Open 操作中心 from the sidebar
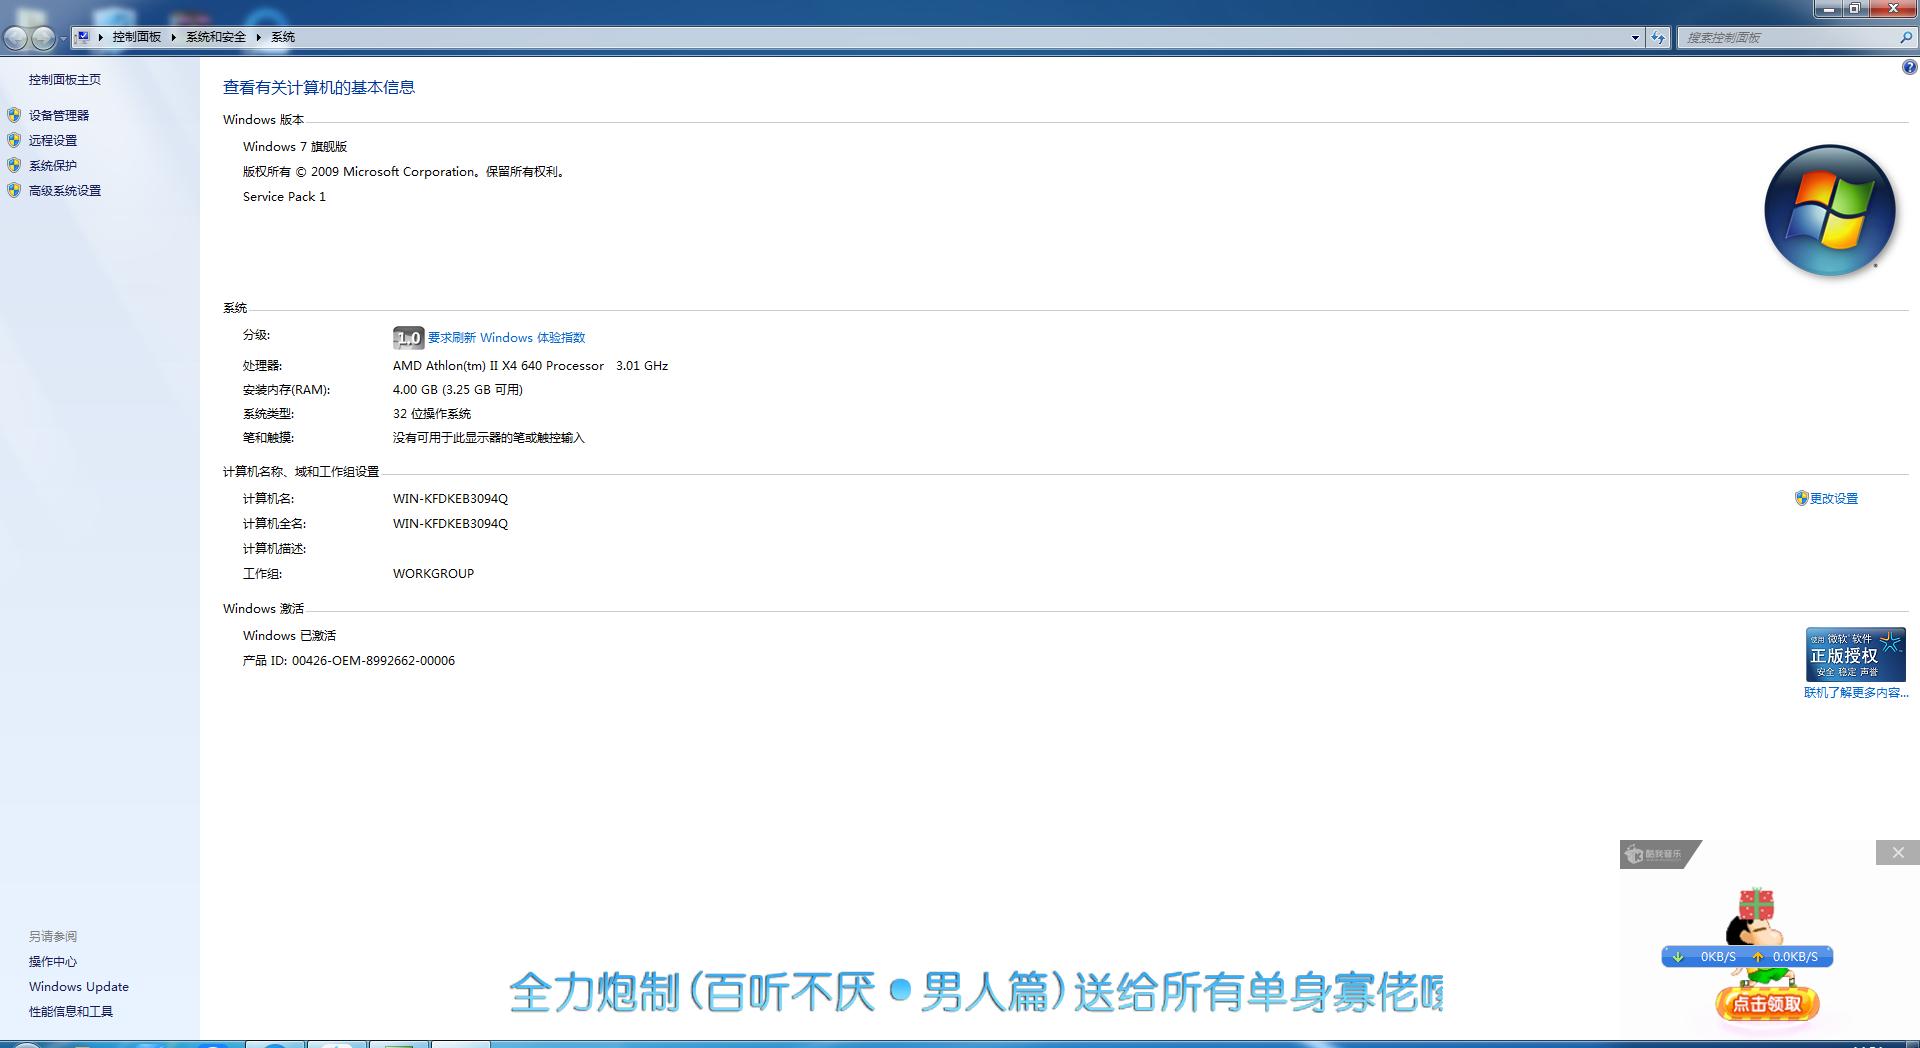This screenshot has height=1048, width=1920. [53, 961]
